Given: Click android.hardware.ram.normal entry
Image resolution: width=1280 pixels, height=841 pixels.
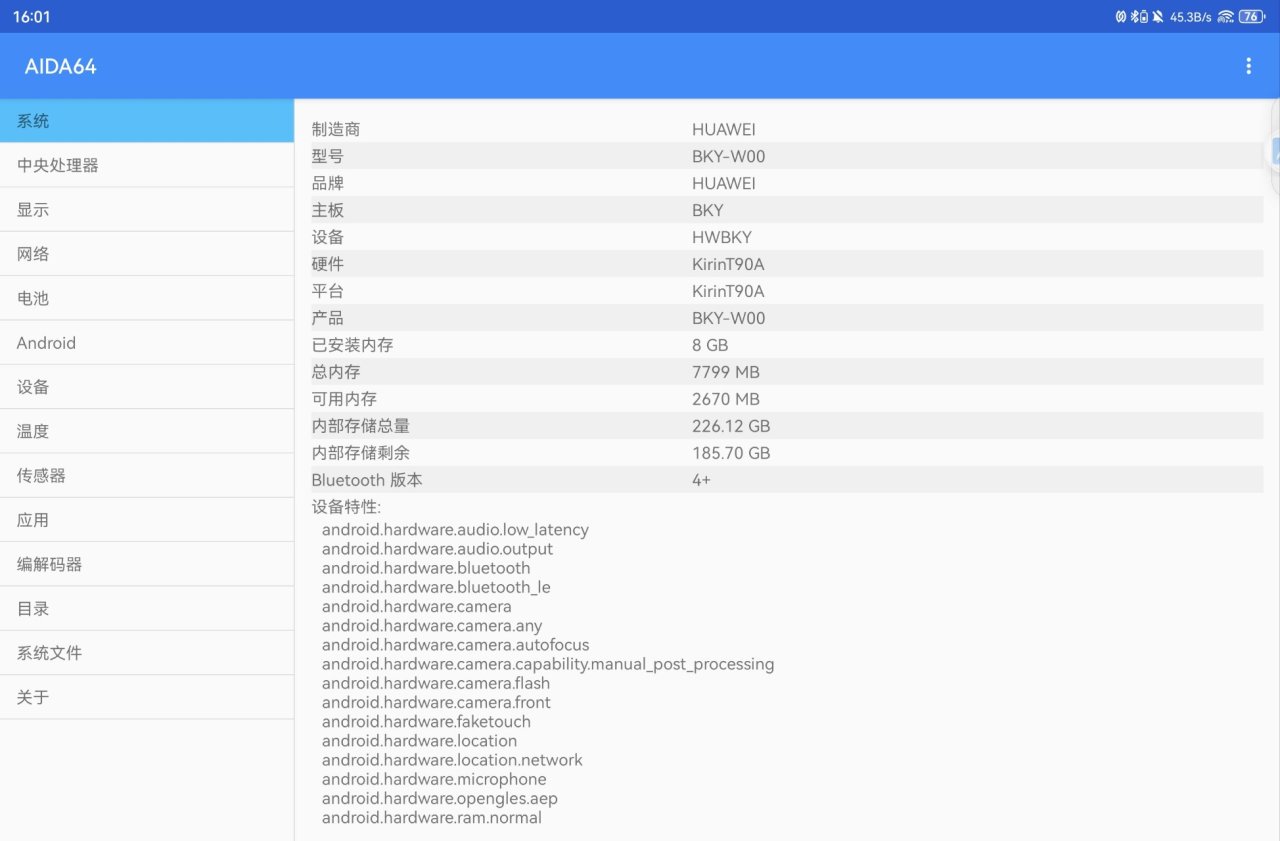Looking at the screenshot, I should pyautogui.click(x=432, y=817).
